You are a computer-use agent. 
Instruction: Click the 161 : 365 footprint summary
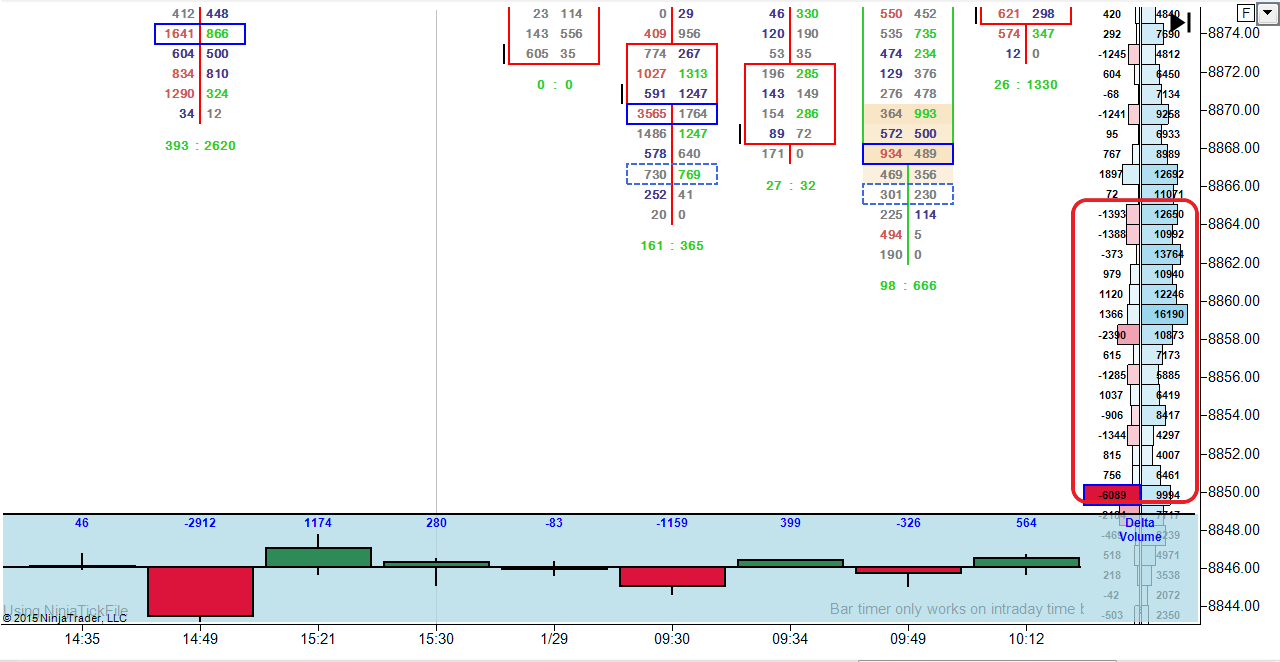[x=672, y=245]
